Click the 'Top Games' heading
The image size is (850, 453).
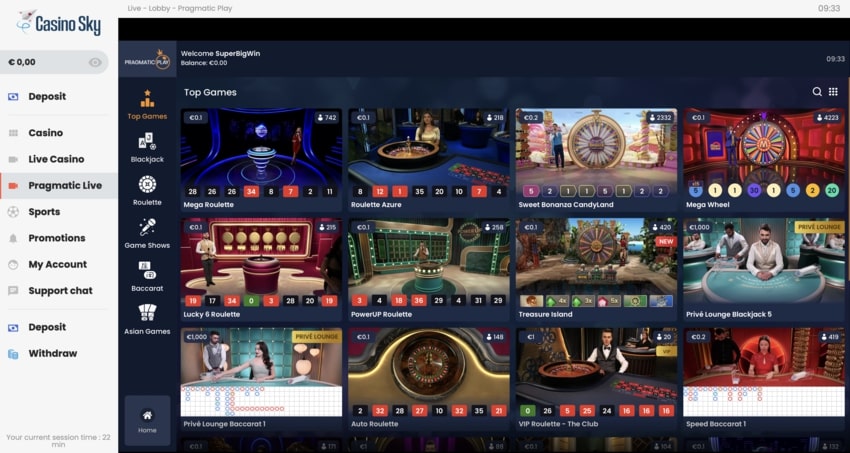(210, 92)
